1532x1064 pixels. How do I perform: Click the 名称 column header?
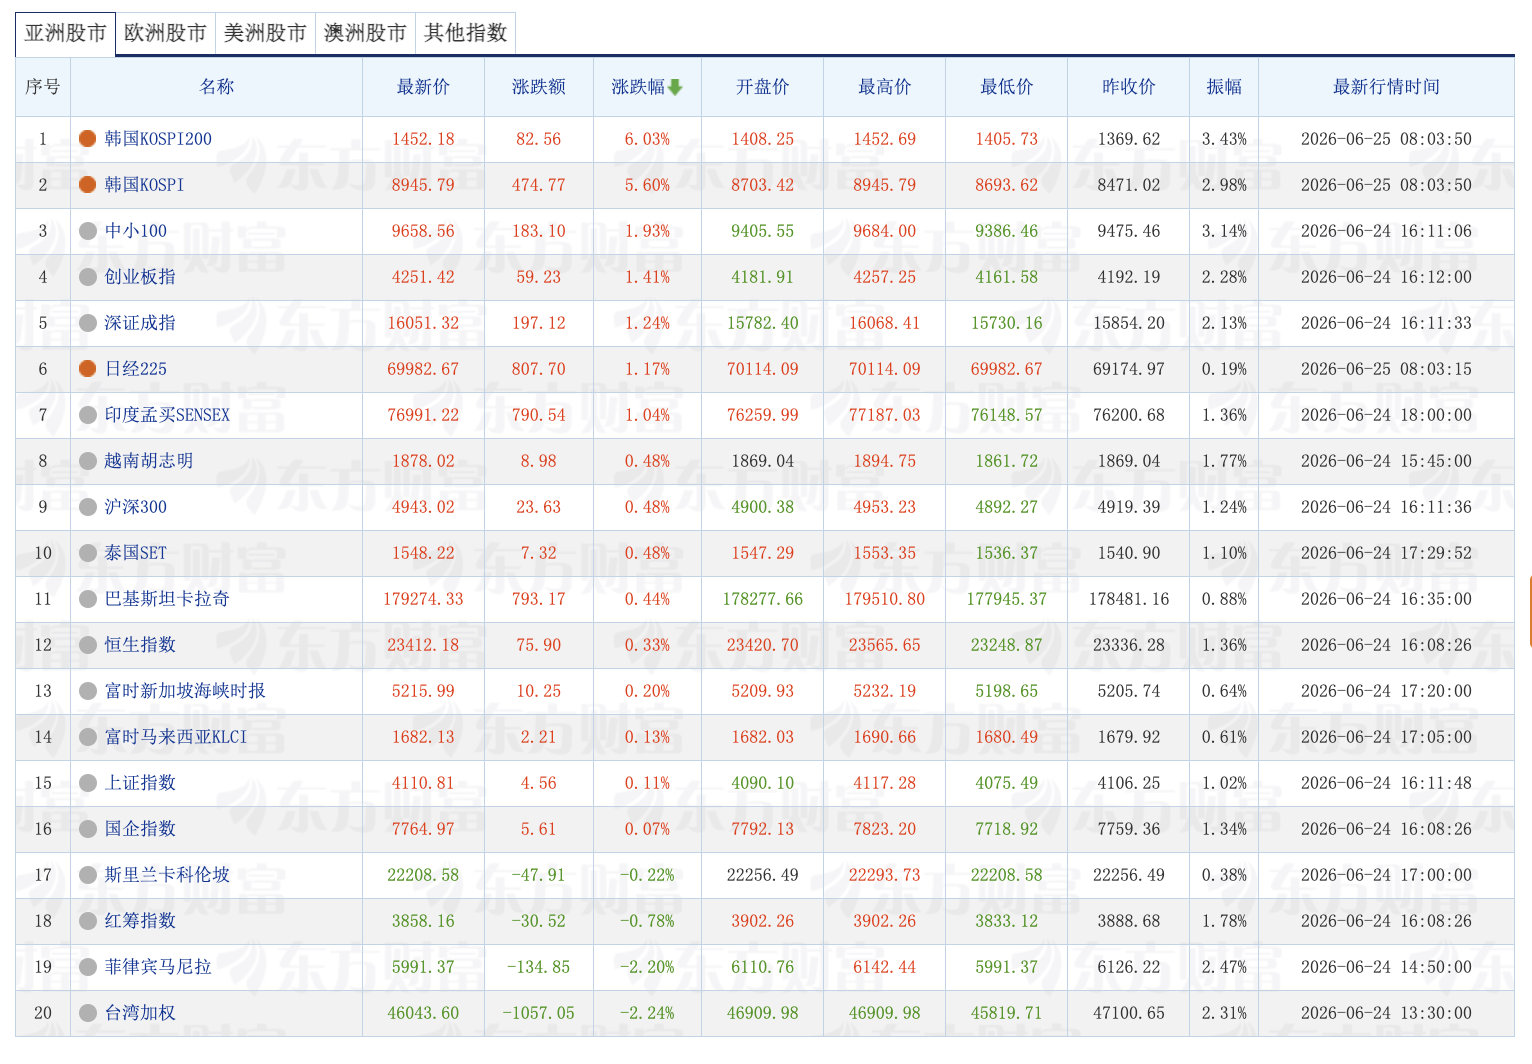click(x=217, y=87)
